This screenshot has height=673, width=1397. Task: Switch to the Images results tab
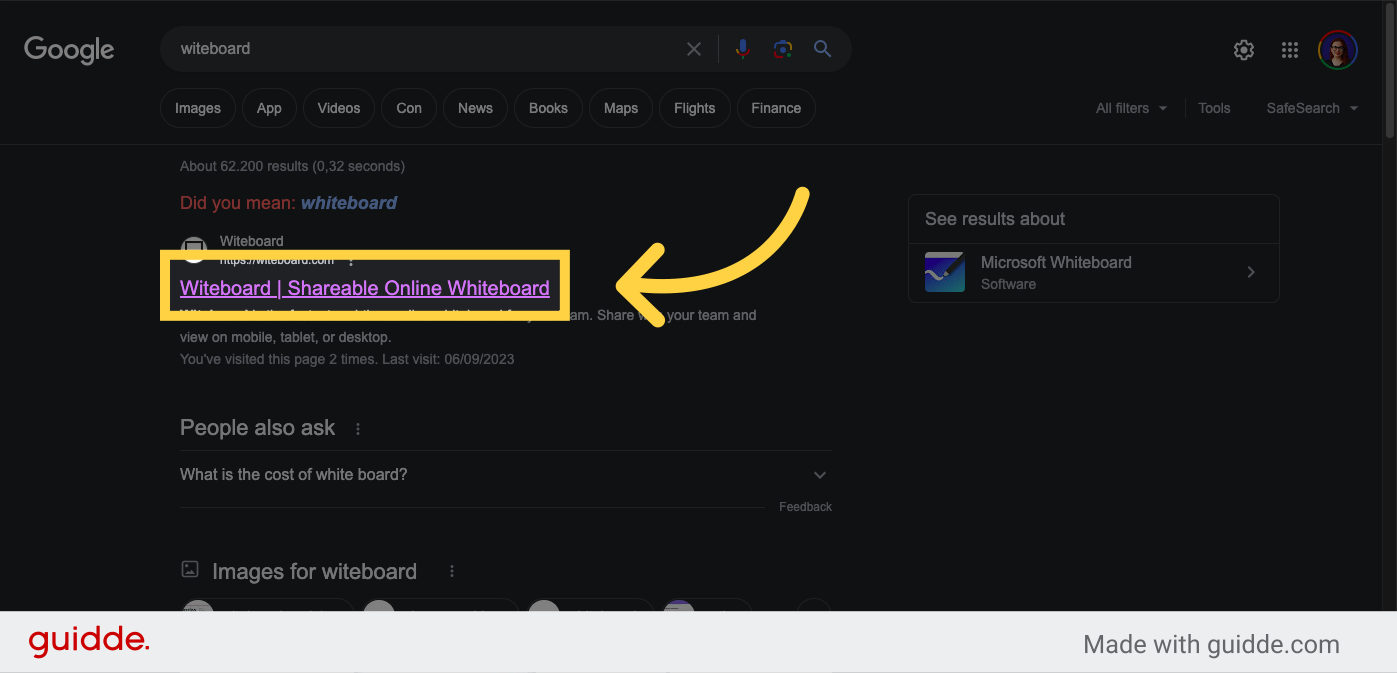[x=197, y=108]
